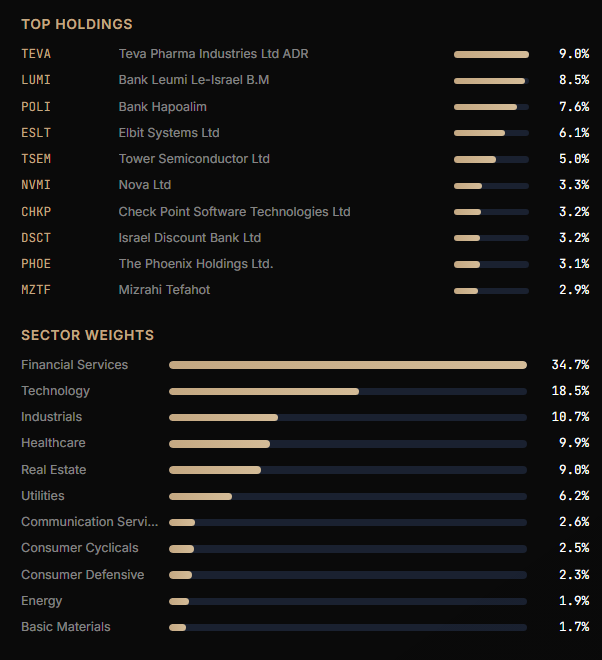Click the 1.7% sector value
Screen dimensions: 602x660
click(574, 627)
